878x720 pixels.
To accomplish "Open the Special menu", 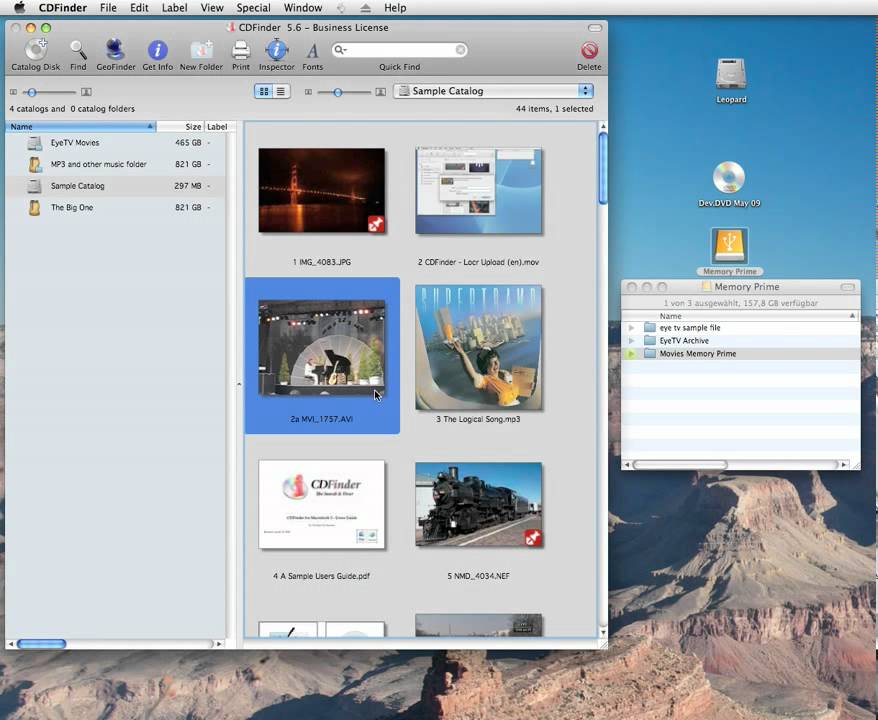I will (253, 8).
